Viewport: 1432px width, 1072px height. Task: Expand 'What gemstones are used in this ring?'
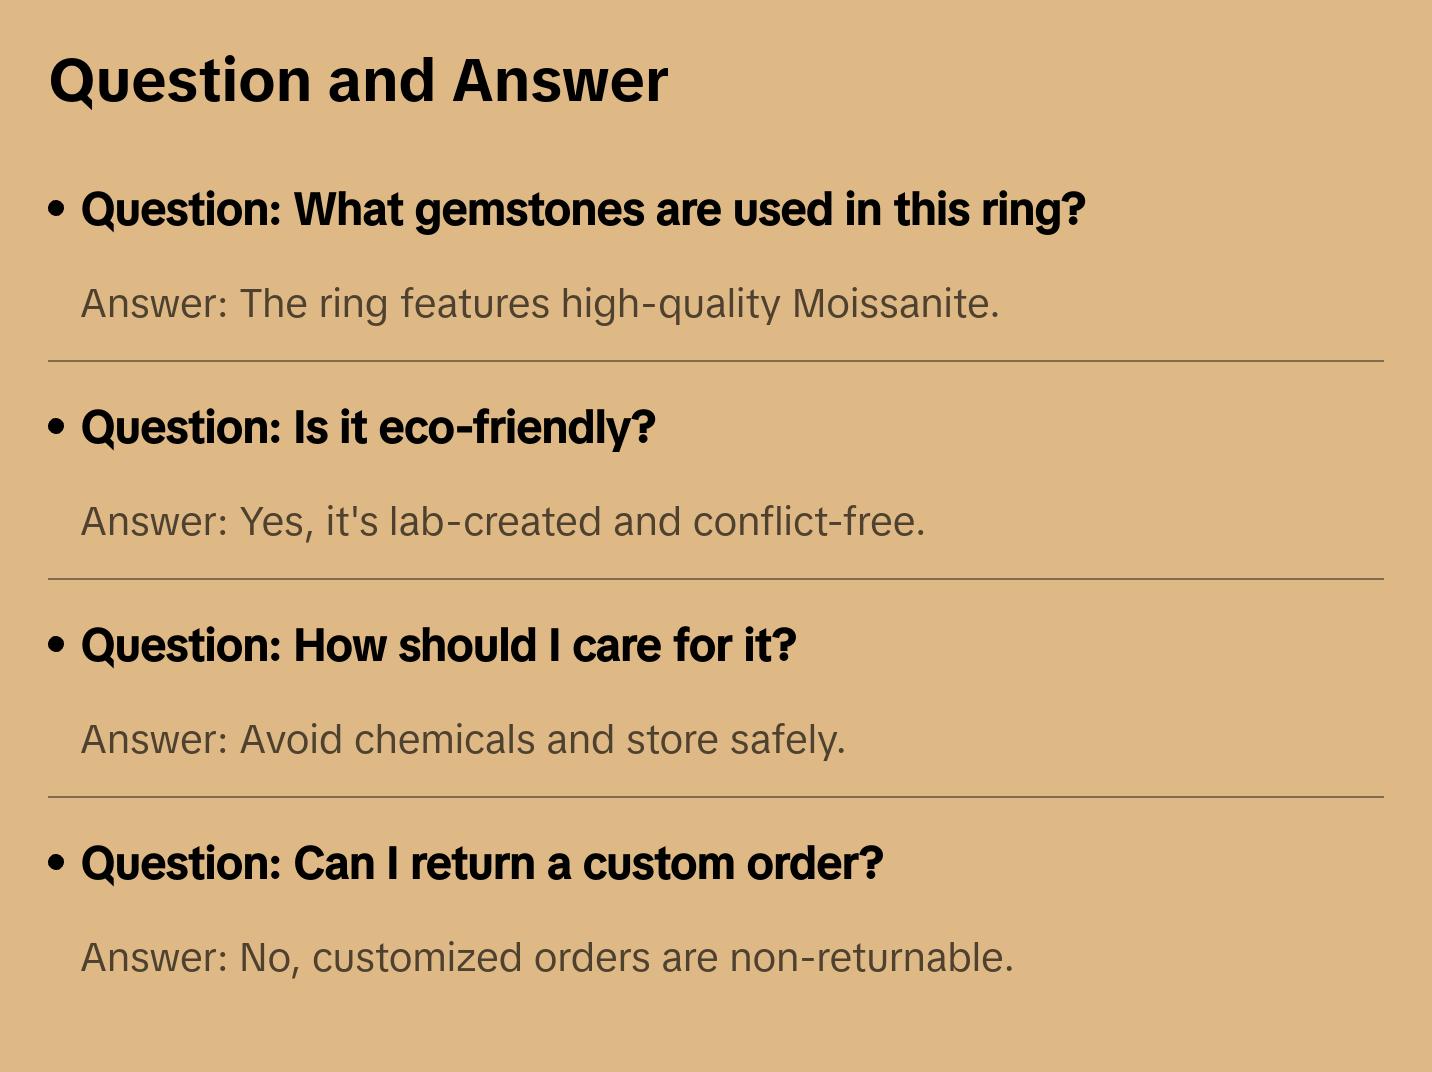coord(583,210)
